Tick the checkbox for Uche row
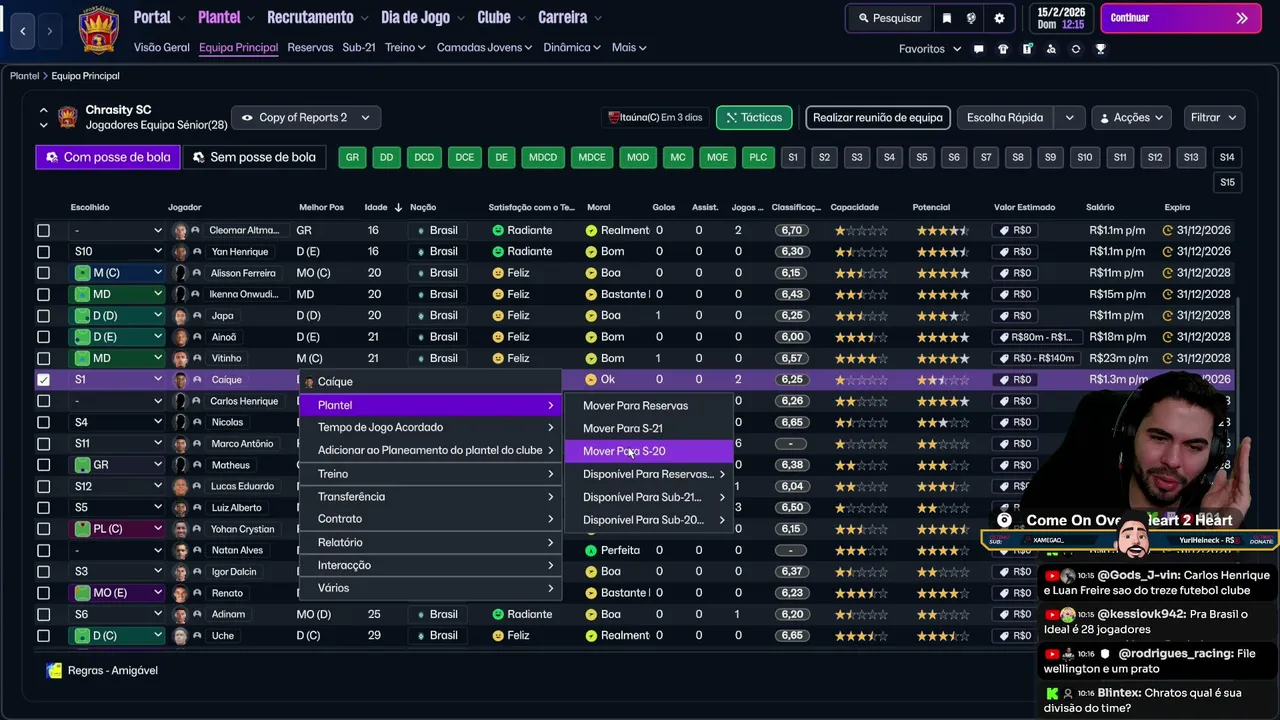The width and height of the screenshot is (1280, 720). pyautogui.click(x=43, y=636)
